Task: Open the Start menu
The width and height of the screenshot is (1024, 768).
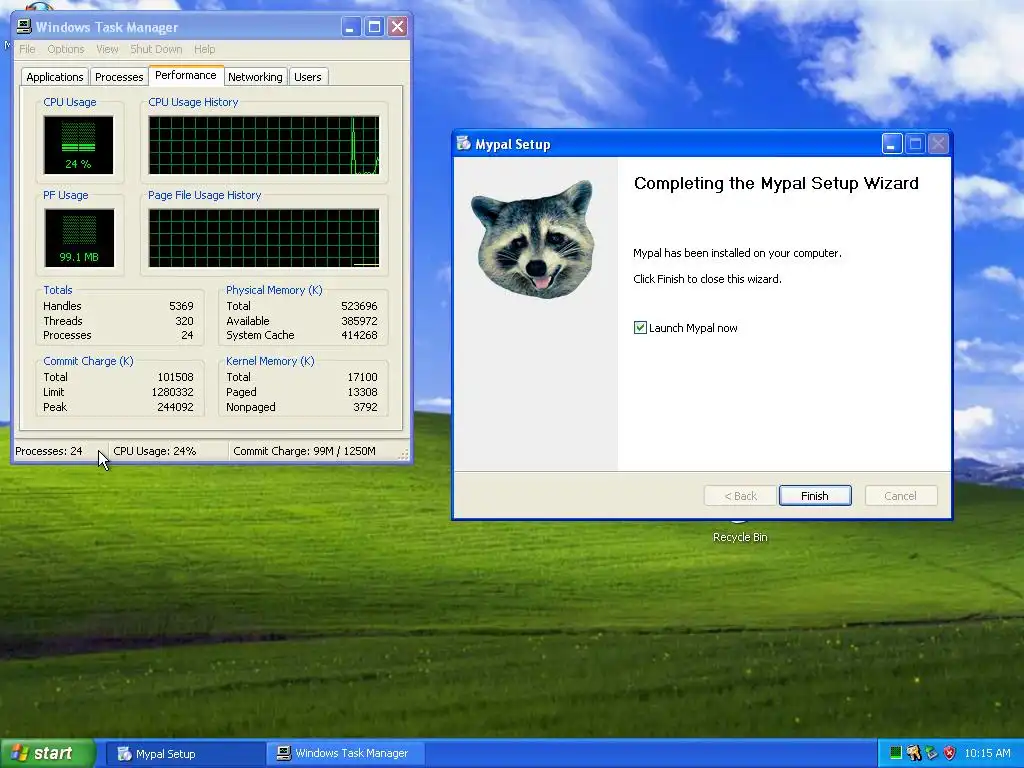Action: coord(47,753)
